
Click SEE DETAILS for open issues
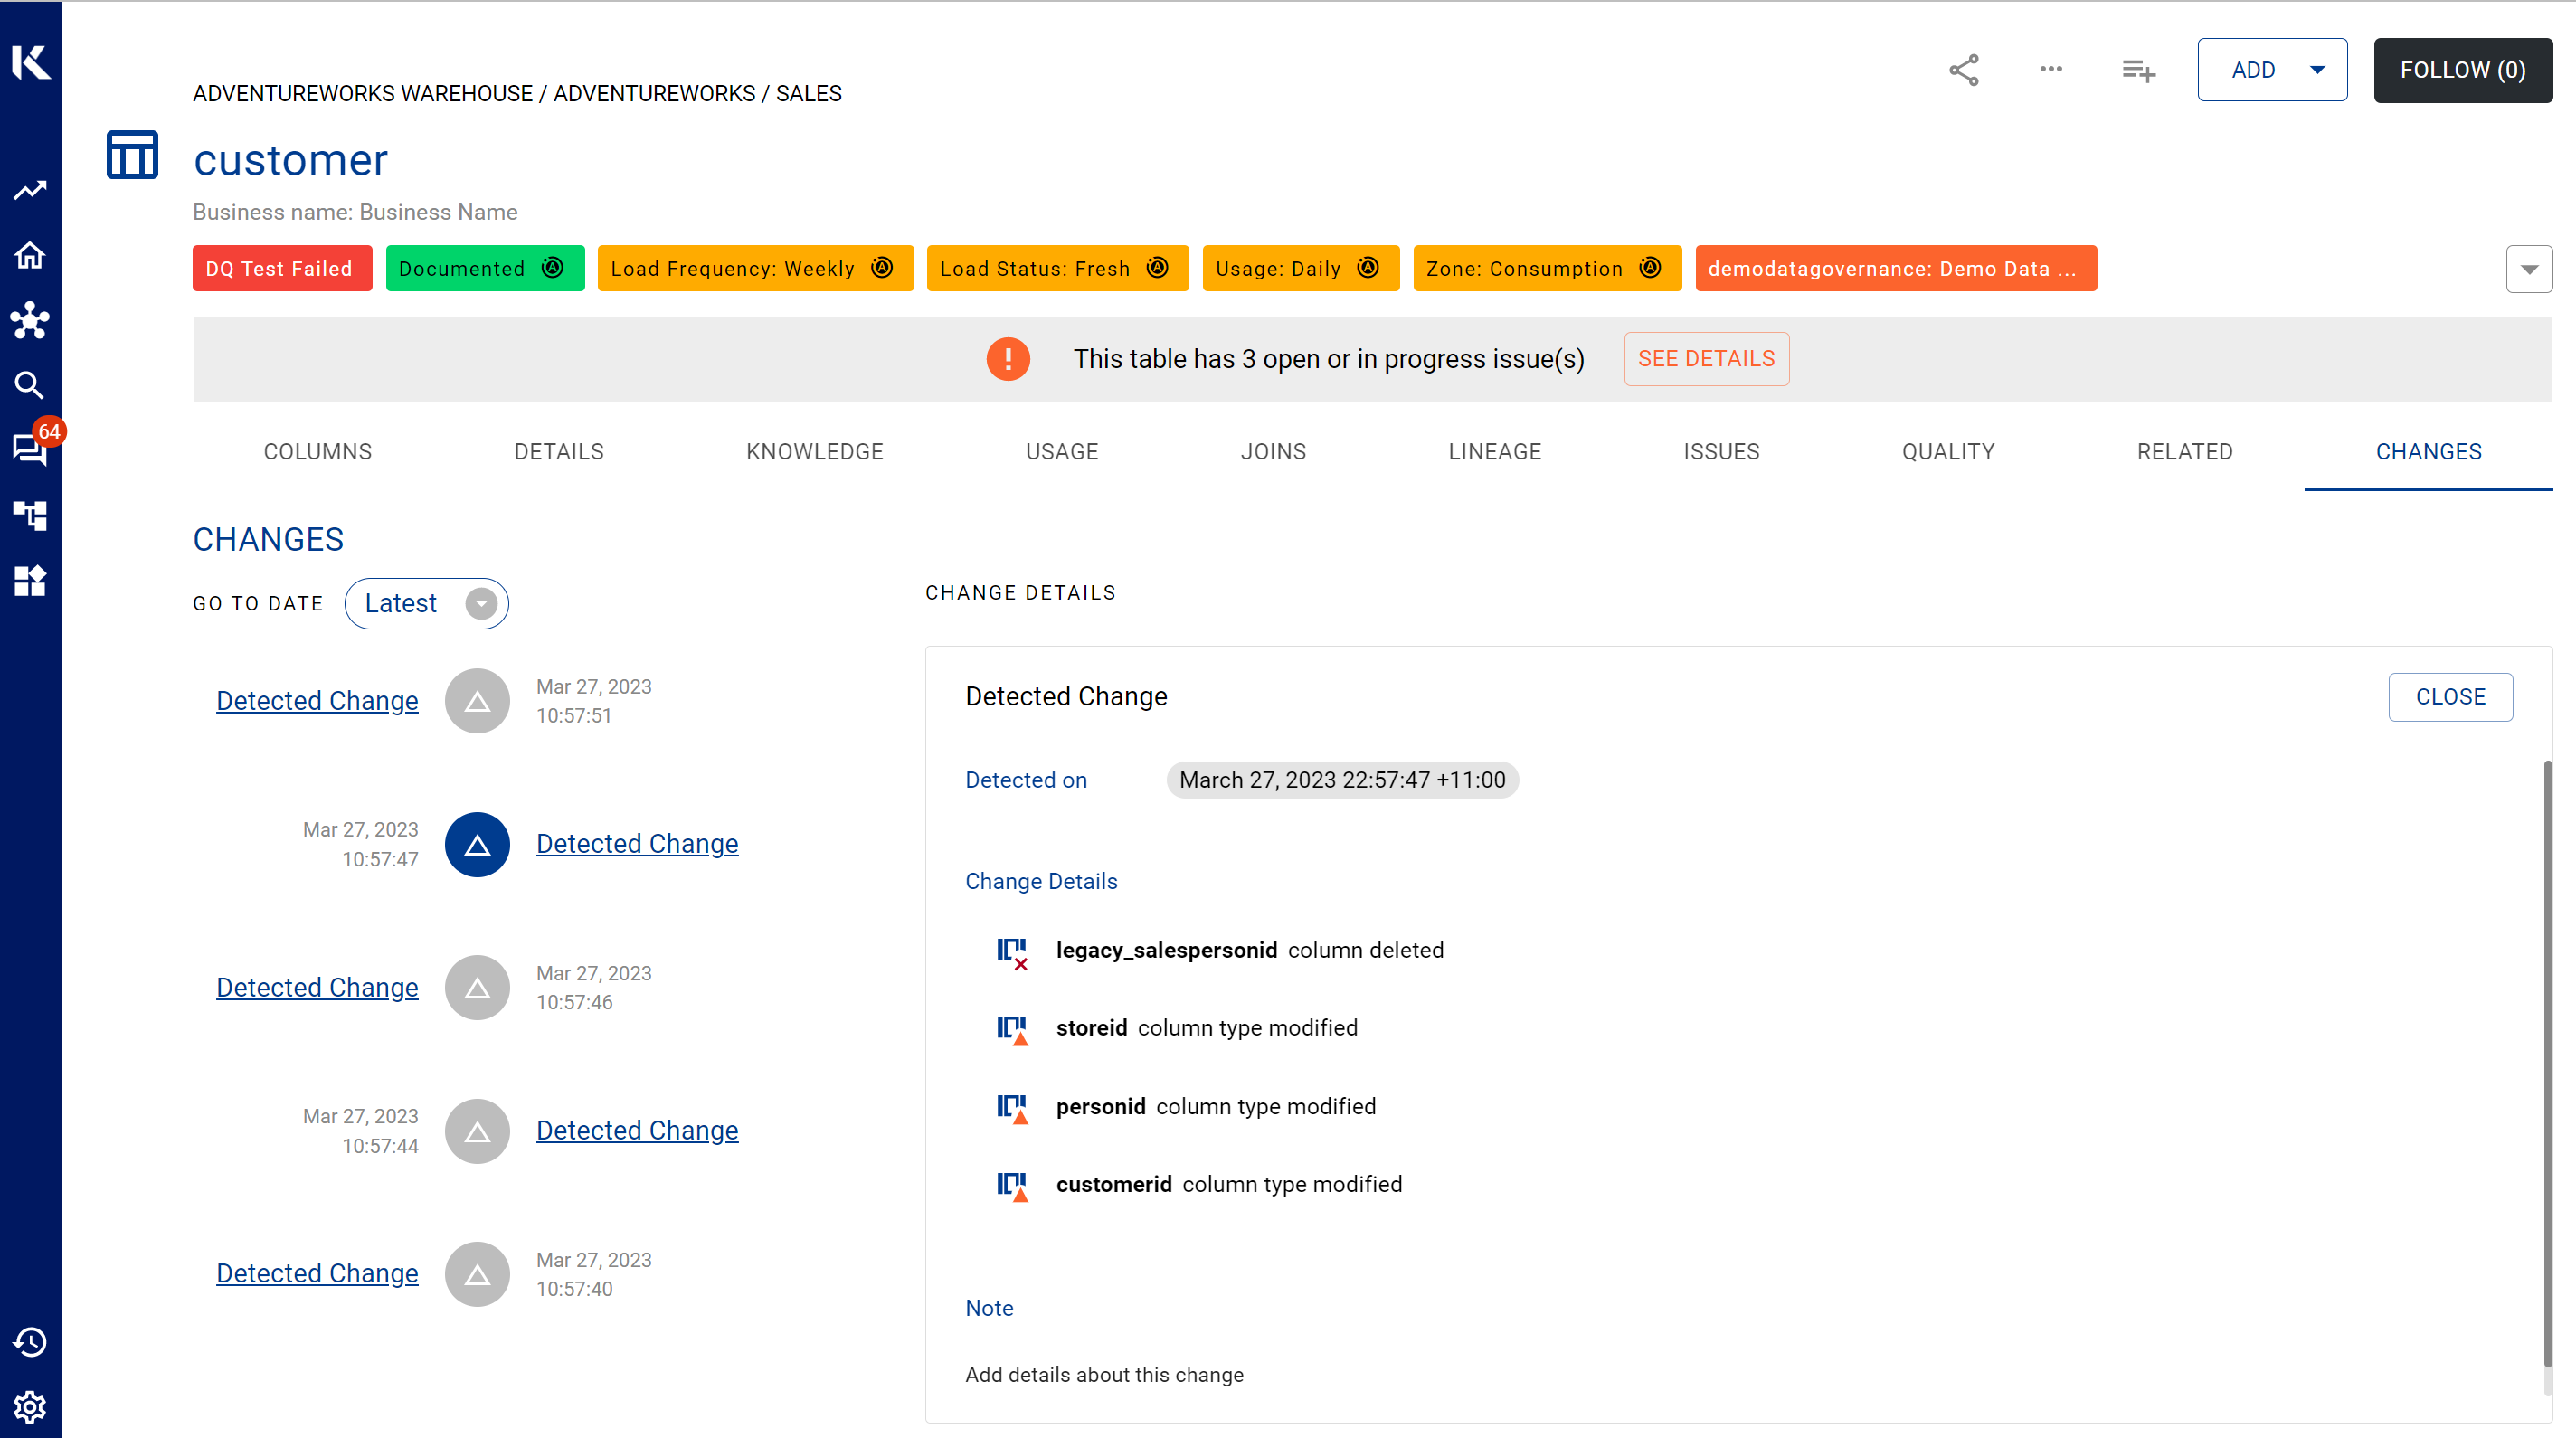pos(1706,359)
